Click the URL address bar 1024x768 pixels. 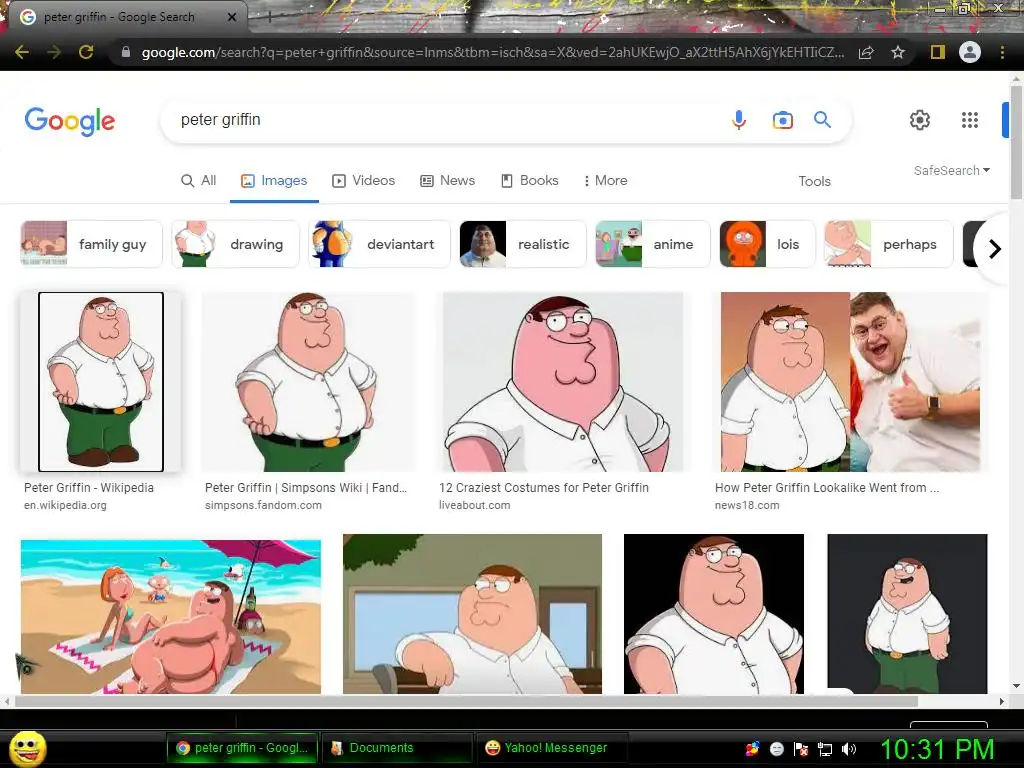pyautogui.click(x=493, y=52)
